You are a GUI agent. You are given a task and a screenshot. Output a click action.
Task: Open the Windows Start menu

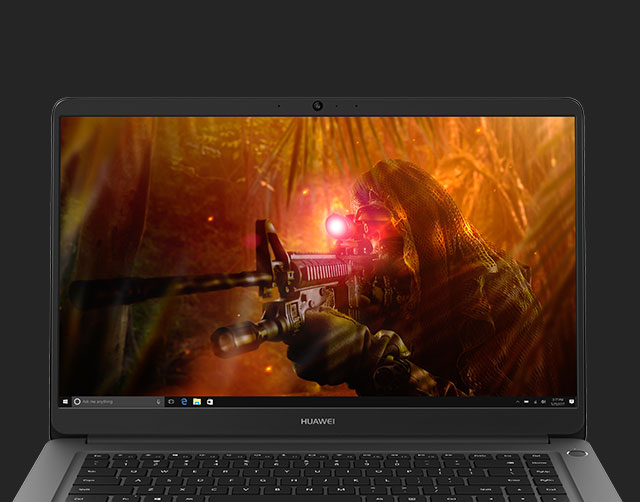[x=66, y=402]
